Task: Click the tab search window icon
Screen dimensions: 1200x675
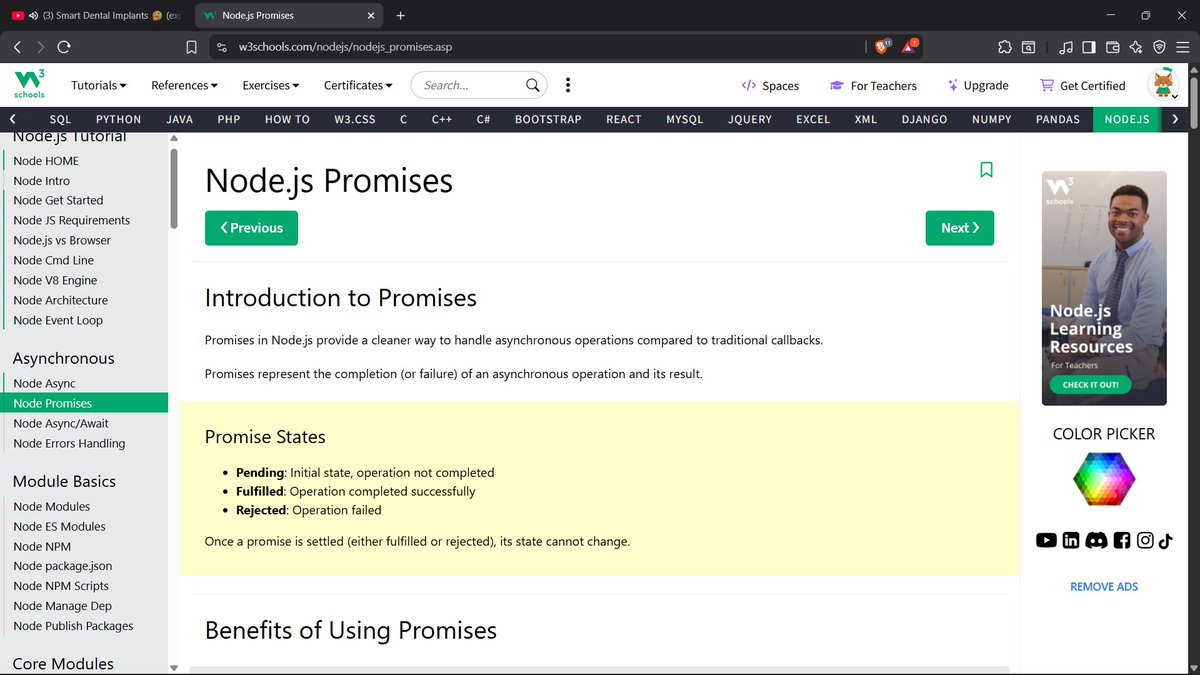Action: pyautogui.click(x=1028, y=47)
